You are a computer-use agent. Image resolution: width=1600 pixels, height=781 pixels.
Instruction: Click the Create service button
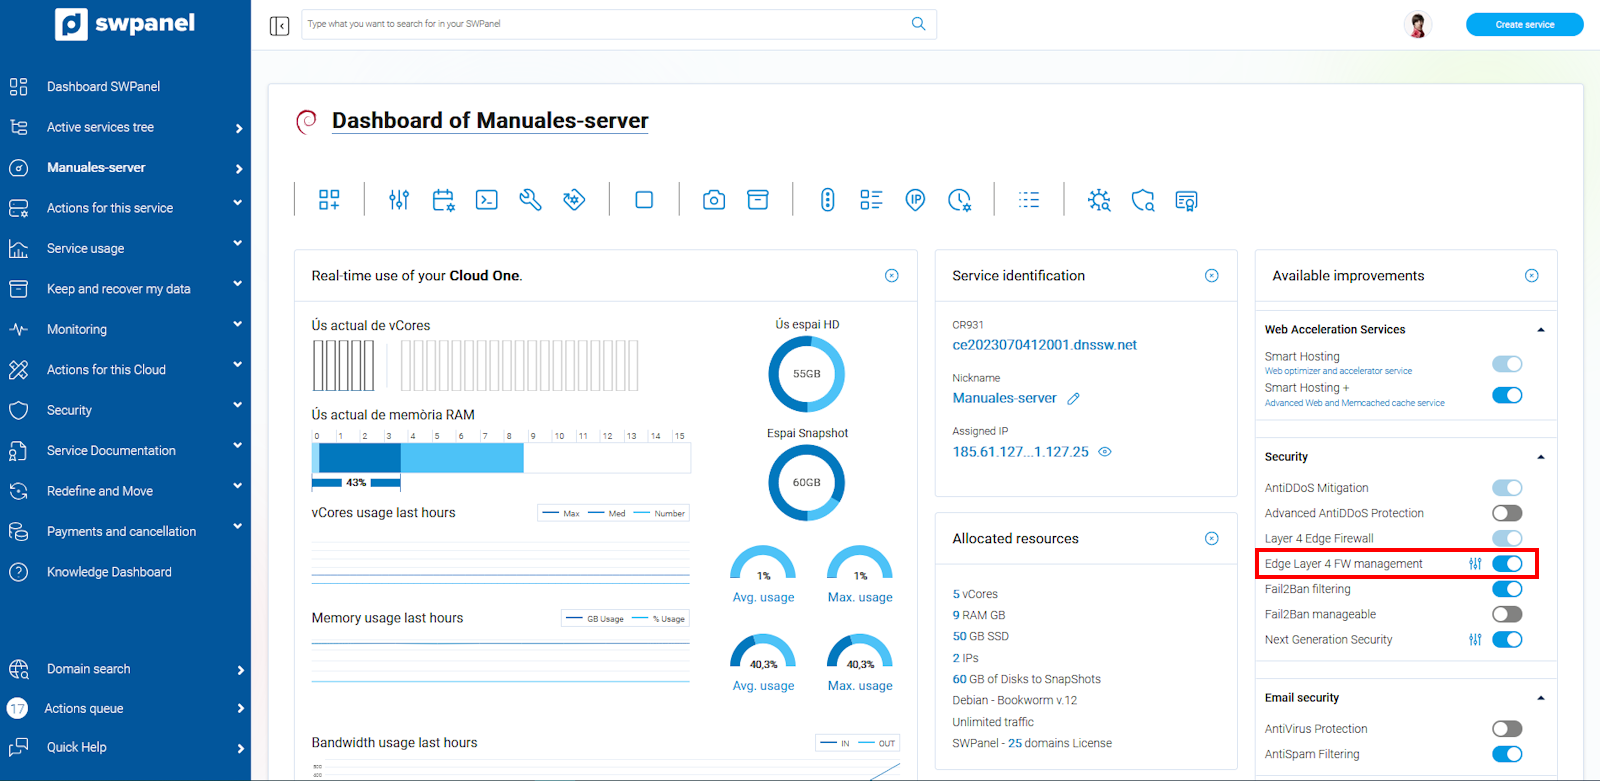pos(1524,25)
